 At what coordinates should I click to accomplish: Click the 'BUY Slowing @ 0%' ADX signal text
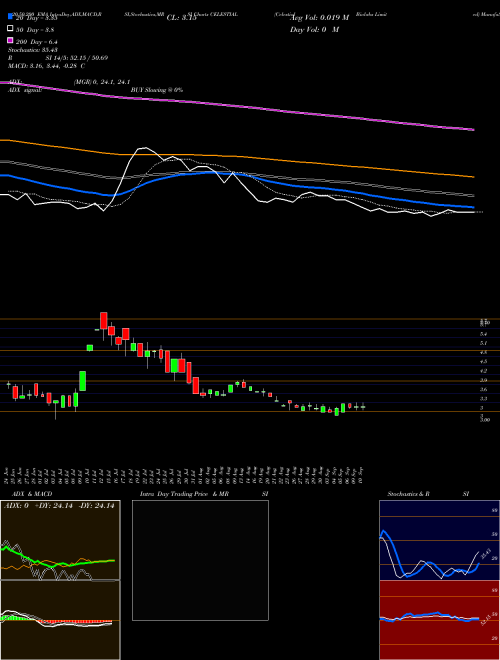click(157, 90)
